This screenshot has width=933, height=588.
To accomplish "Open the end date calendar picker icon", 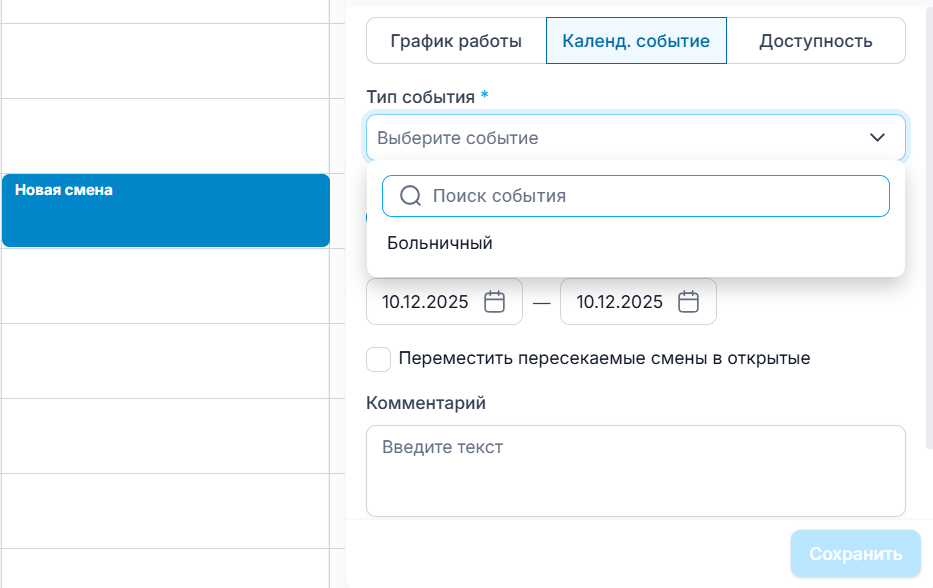I will [688, 302].
